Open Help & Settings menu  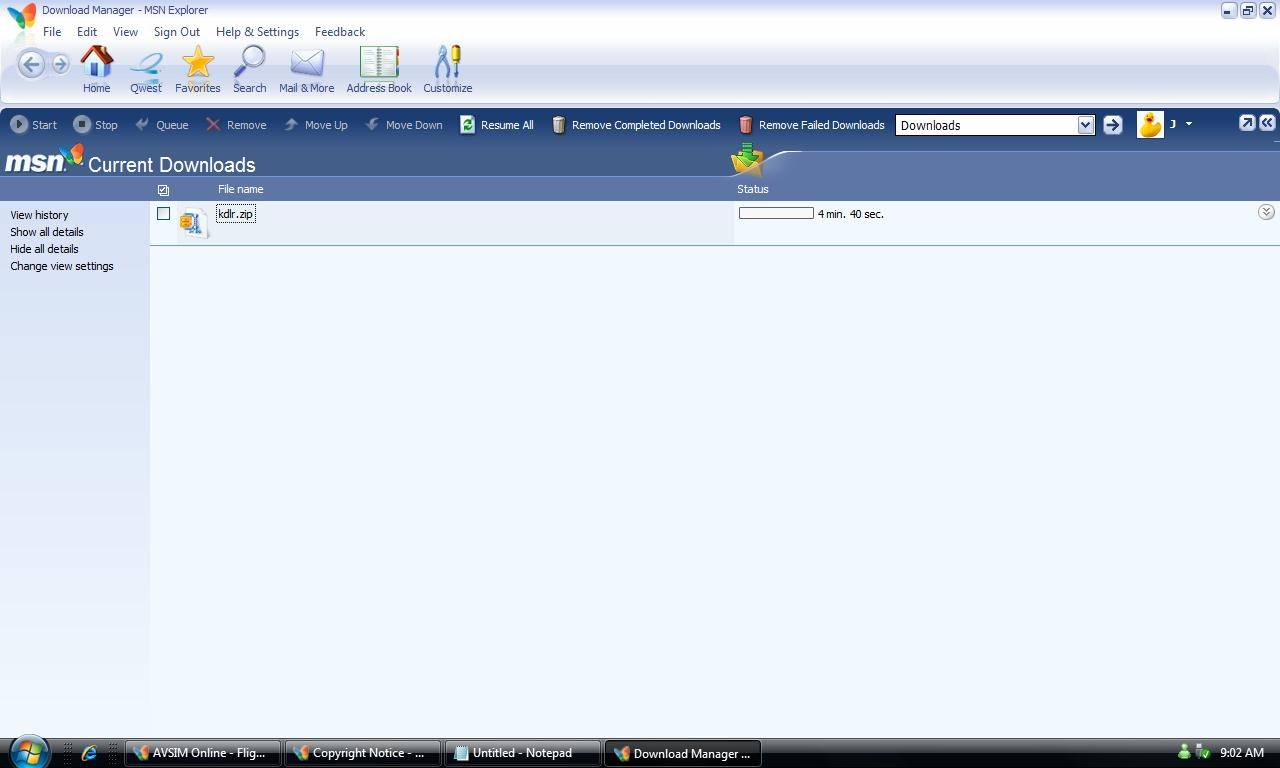tap(257, 32)
